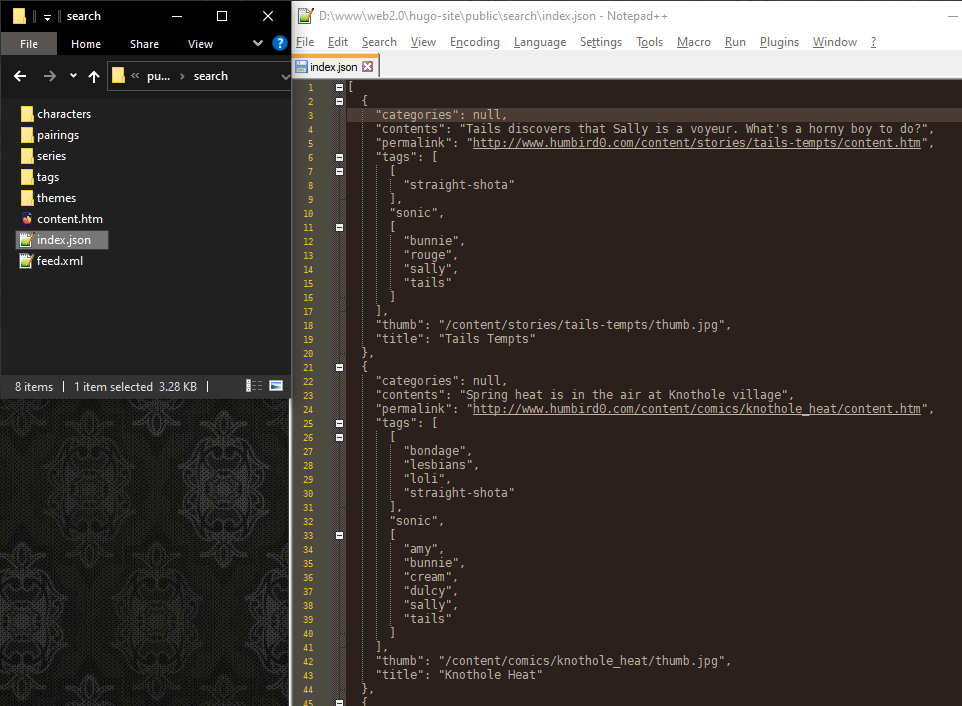Screen dimensions: 962x706
Task: Click the File button in Explorer ribbon
Action: 29,44
